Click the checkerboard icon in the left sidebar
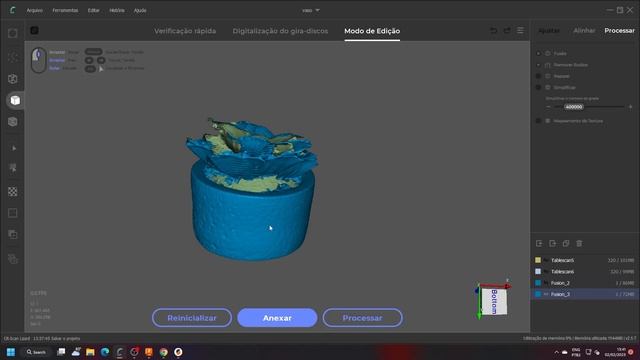 point(13,191)
